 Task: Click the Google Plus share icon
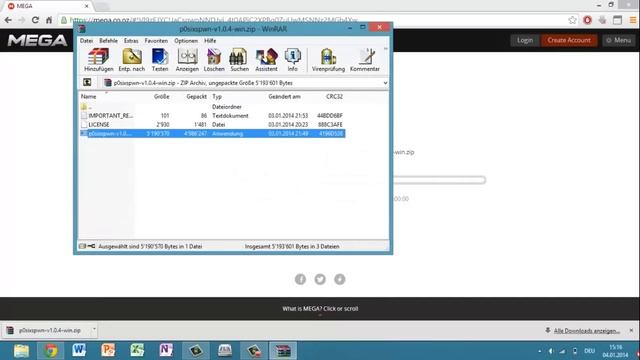click(x=340, y=279)
